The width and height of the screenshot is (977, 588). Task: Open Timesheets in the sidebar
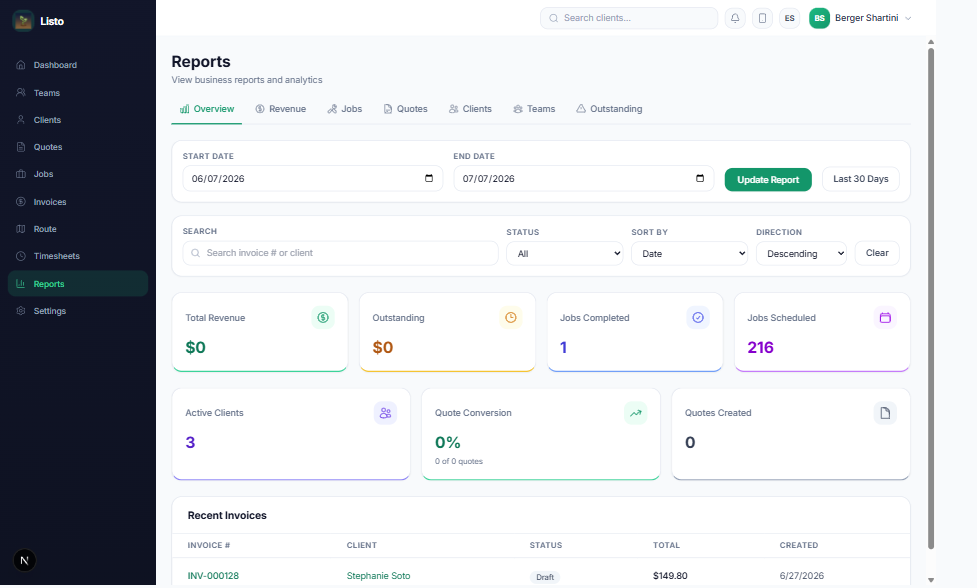[x=78, y=256]
